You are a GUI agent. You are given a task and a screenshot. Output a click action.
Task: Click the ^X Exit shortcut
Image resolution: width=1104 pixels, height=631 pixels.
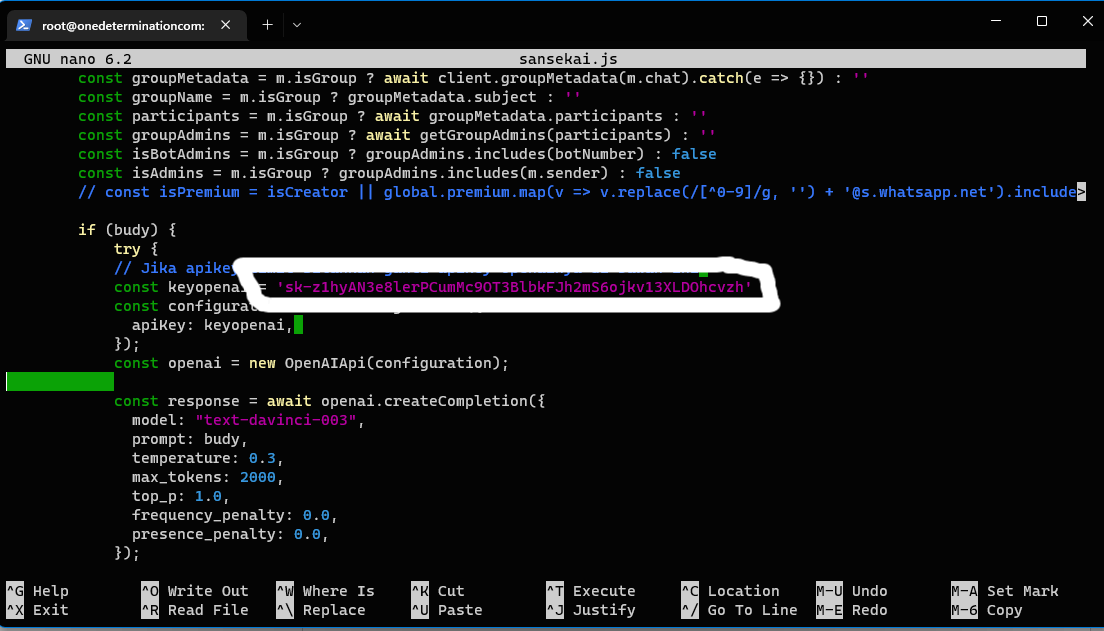click(x=38, y=610)
